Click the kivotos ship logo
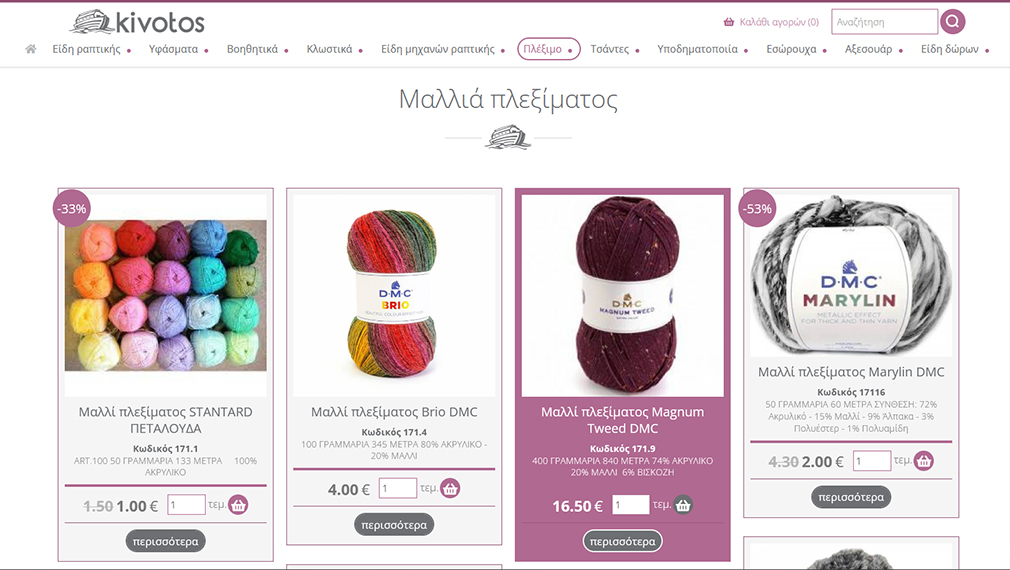 point(137,22)
